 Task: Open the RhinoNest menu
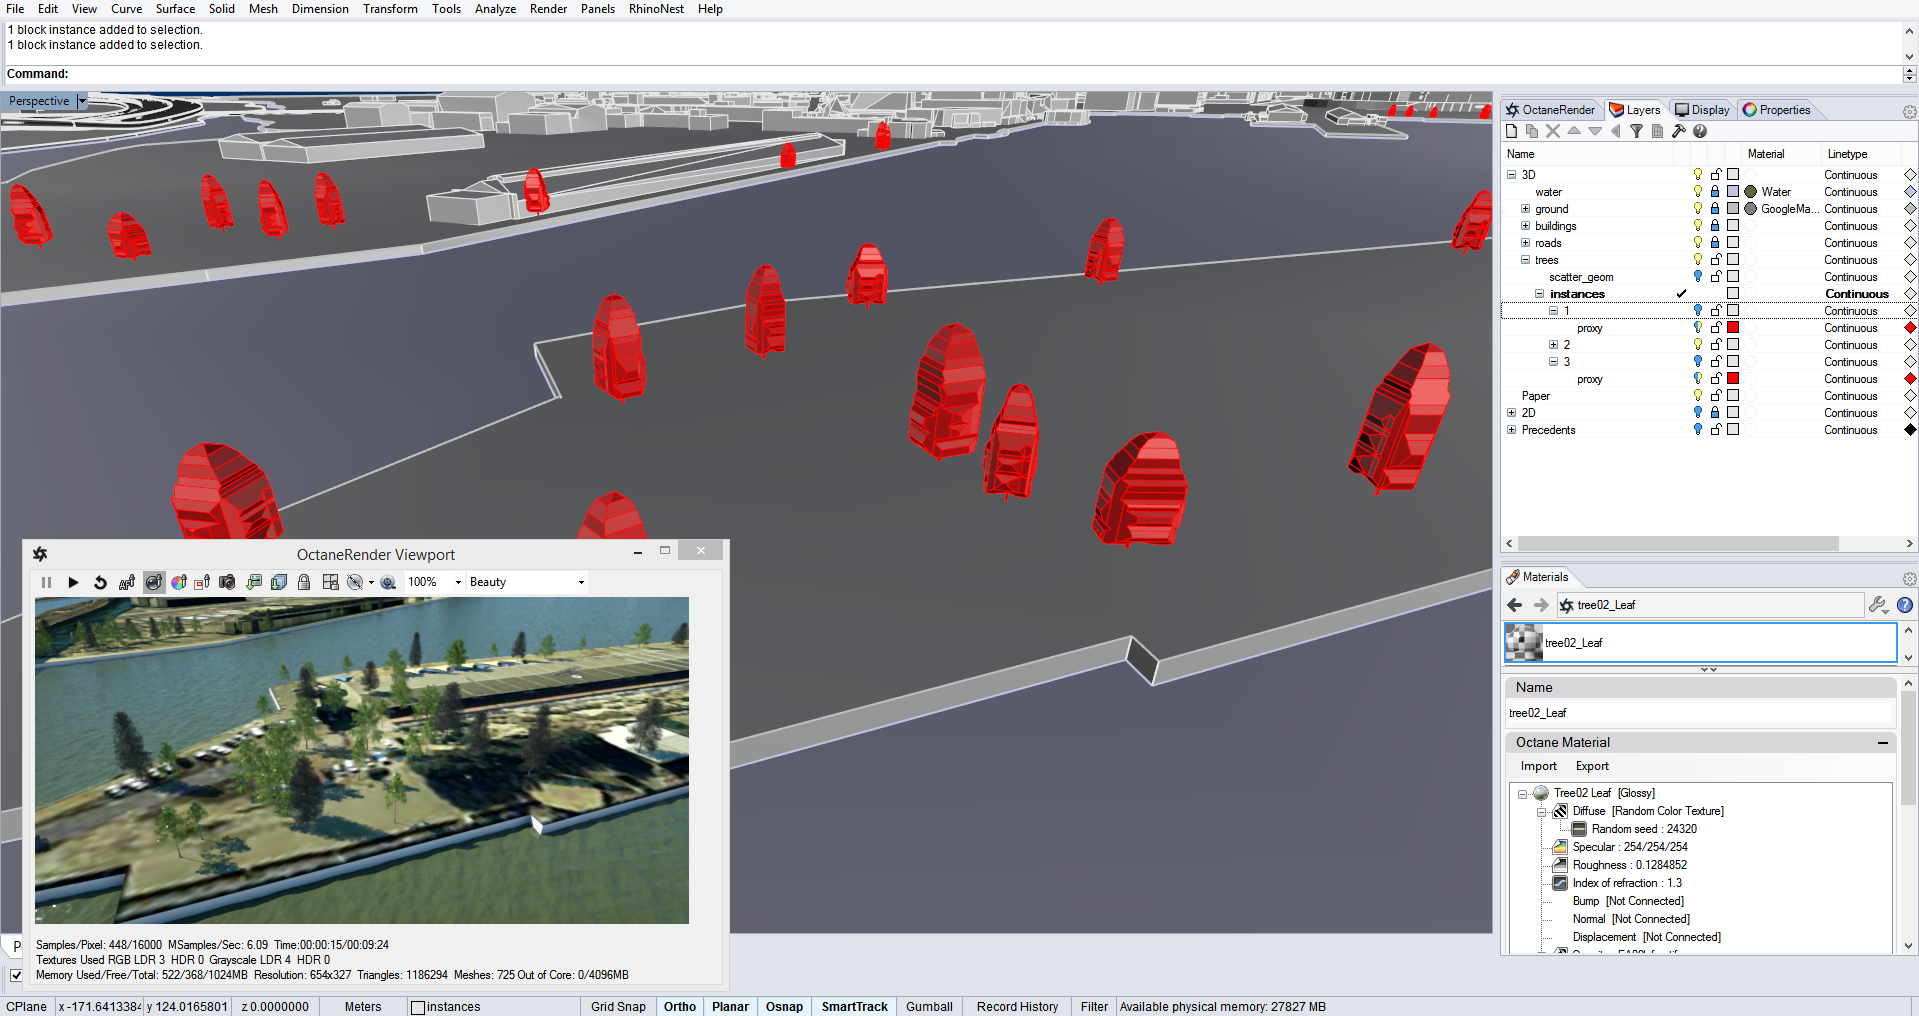[656, 9]
